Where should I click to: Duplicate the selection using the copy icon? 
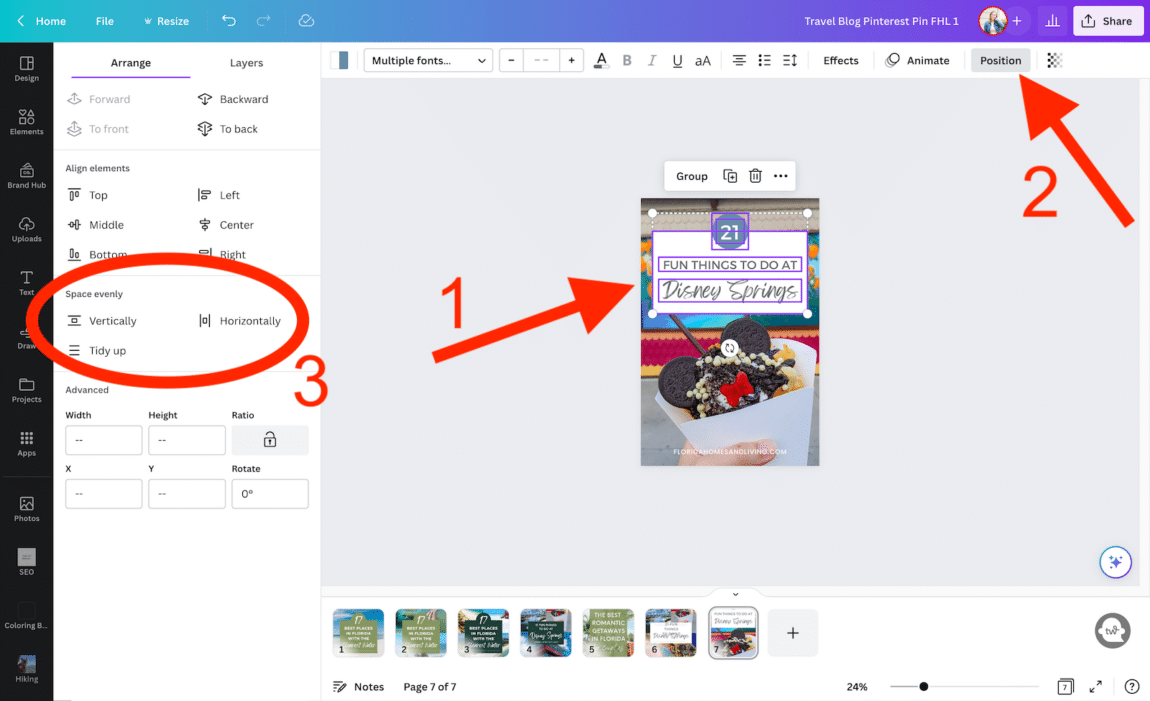pos(731,175)
